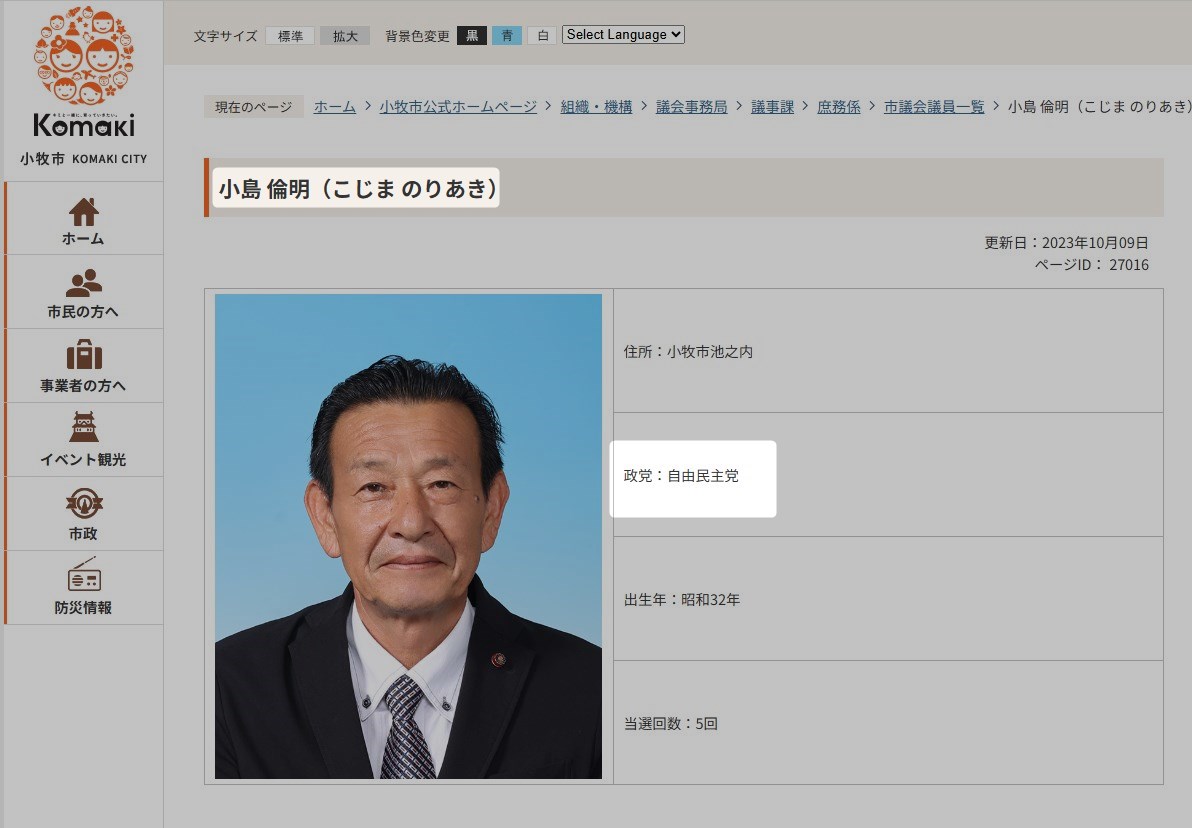The image size is (1192, 828).
Task: Select the text 政党:自由民主党
Action: tap(681, 475)
